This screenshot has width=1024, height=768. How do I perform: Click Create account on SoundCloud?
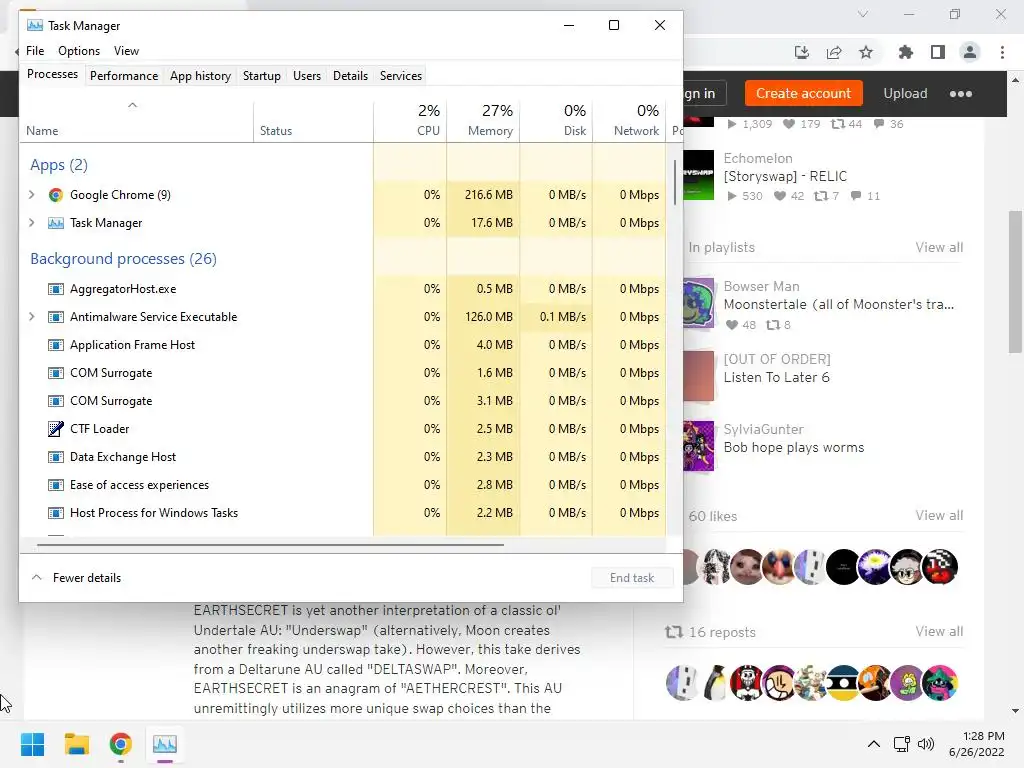click(x=803, y=93)
